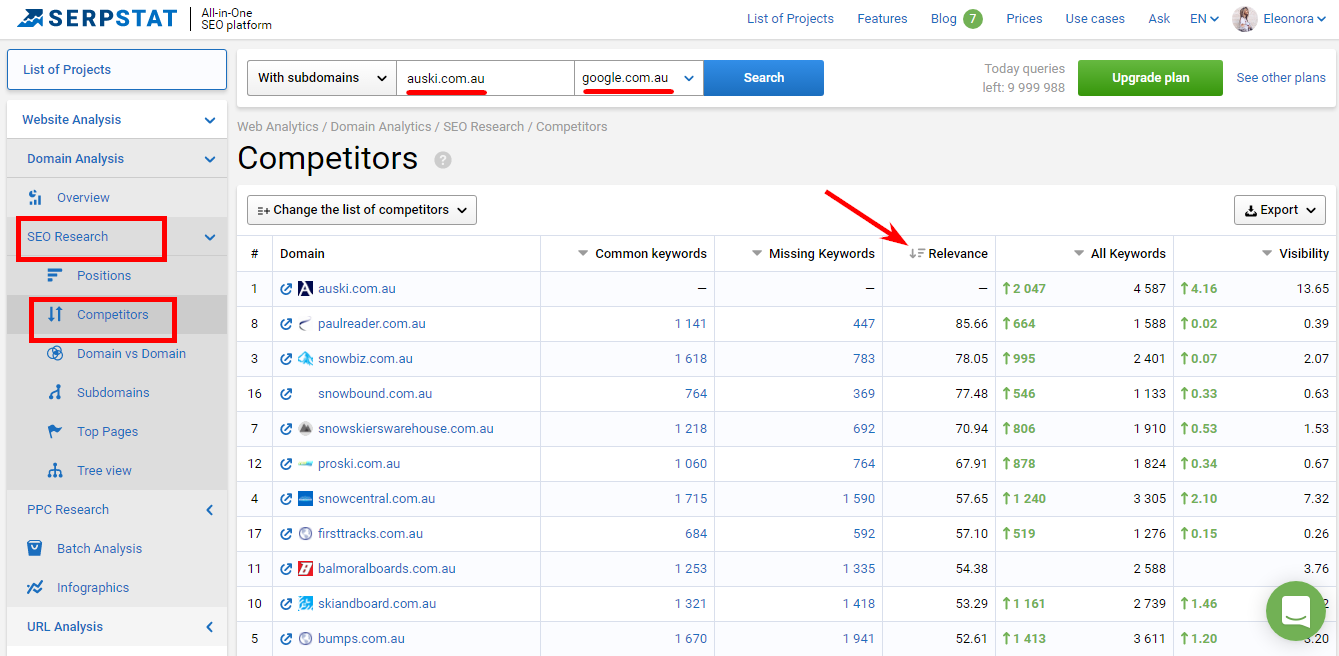Collapse the Website Analysis section
1339x656 pixels.
(x=209, y=120)
